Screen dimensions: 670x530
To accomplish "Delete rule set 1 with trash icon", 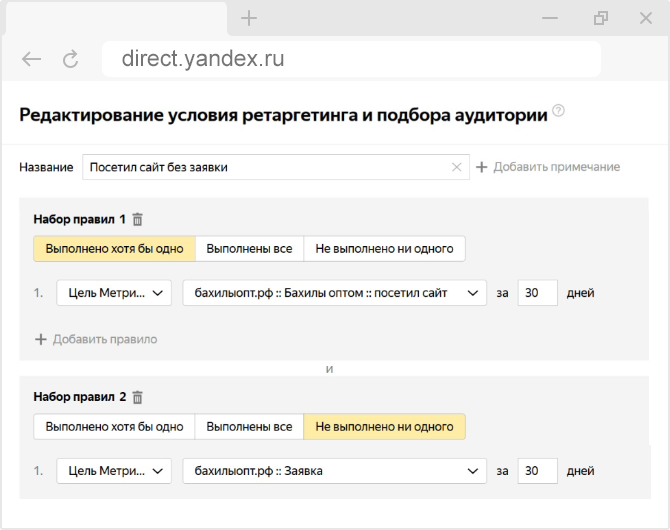I will coord(138,219).
